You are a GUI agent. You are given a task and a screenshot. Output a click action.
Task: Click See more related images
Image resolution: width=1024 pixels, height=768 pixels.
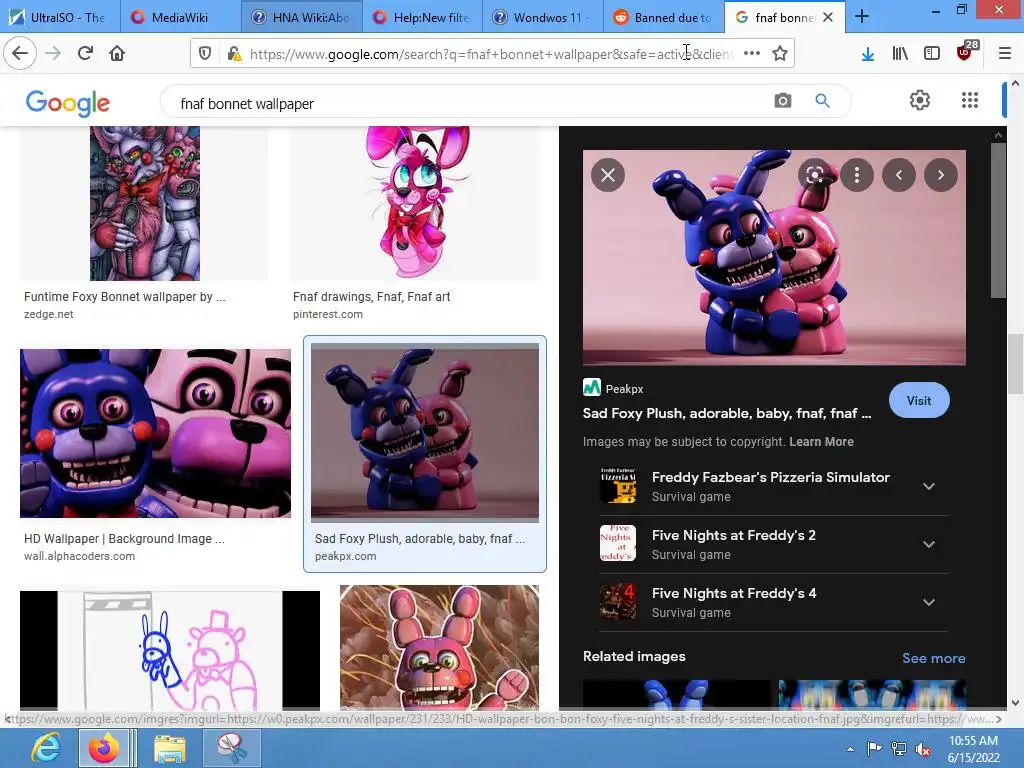point(933,658)
